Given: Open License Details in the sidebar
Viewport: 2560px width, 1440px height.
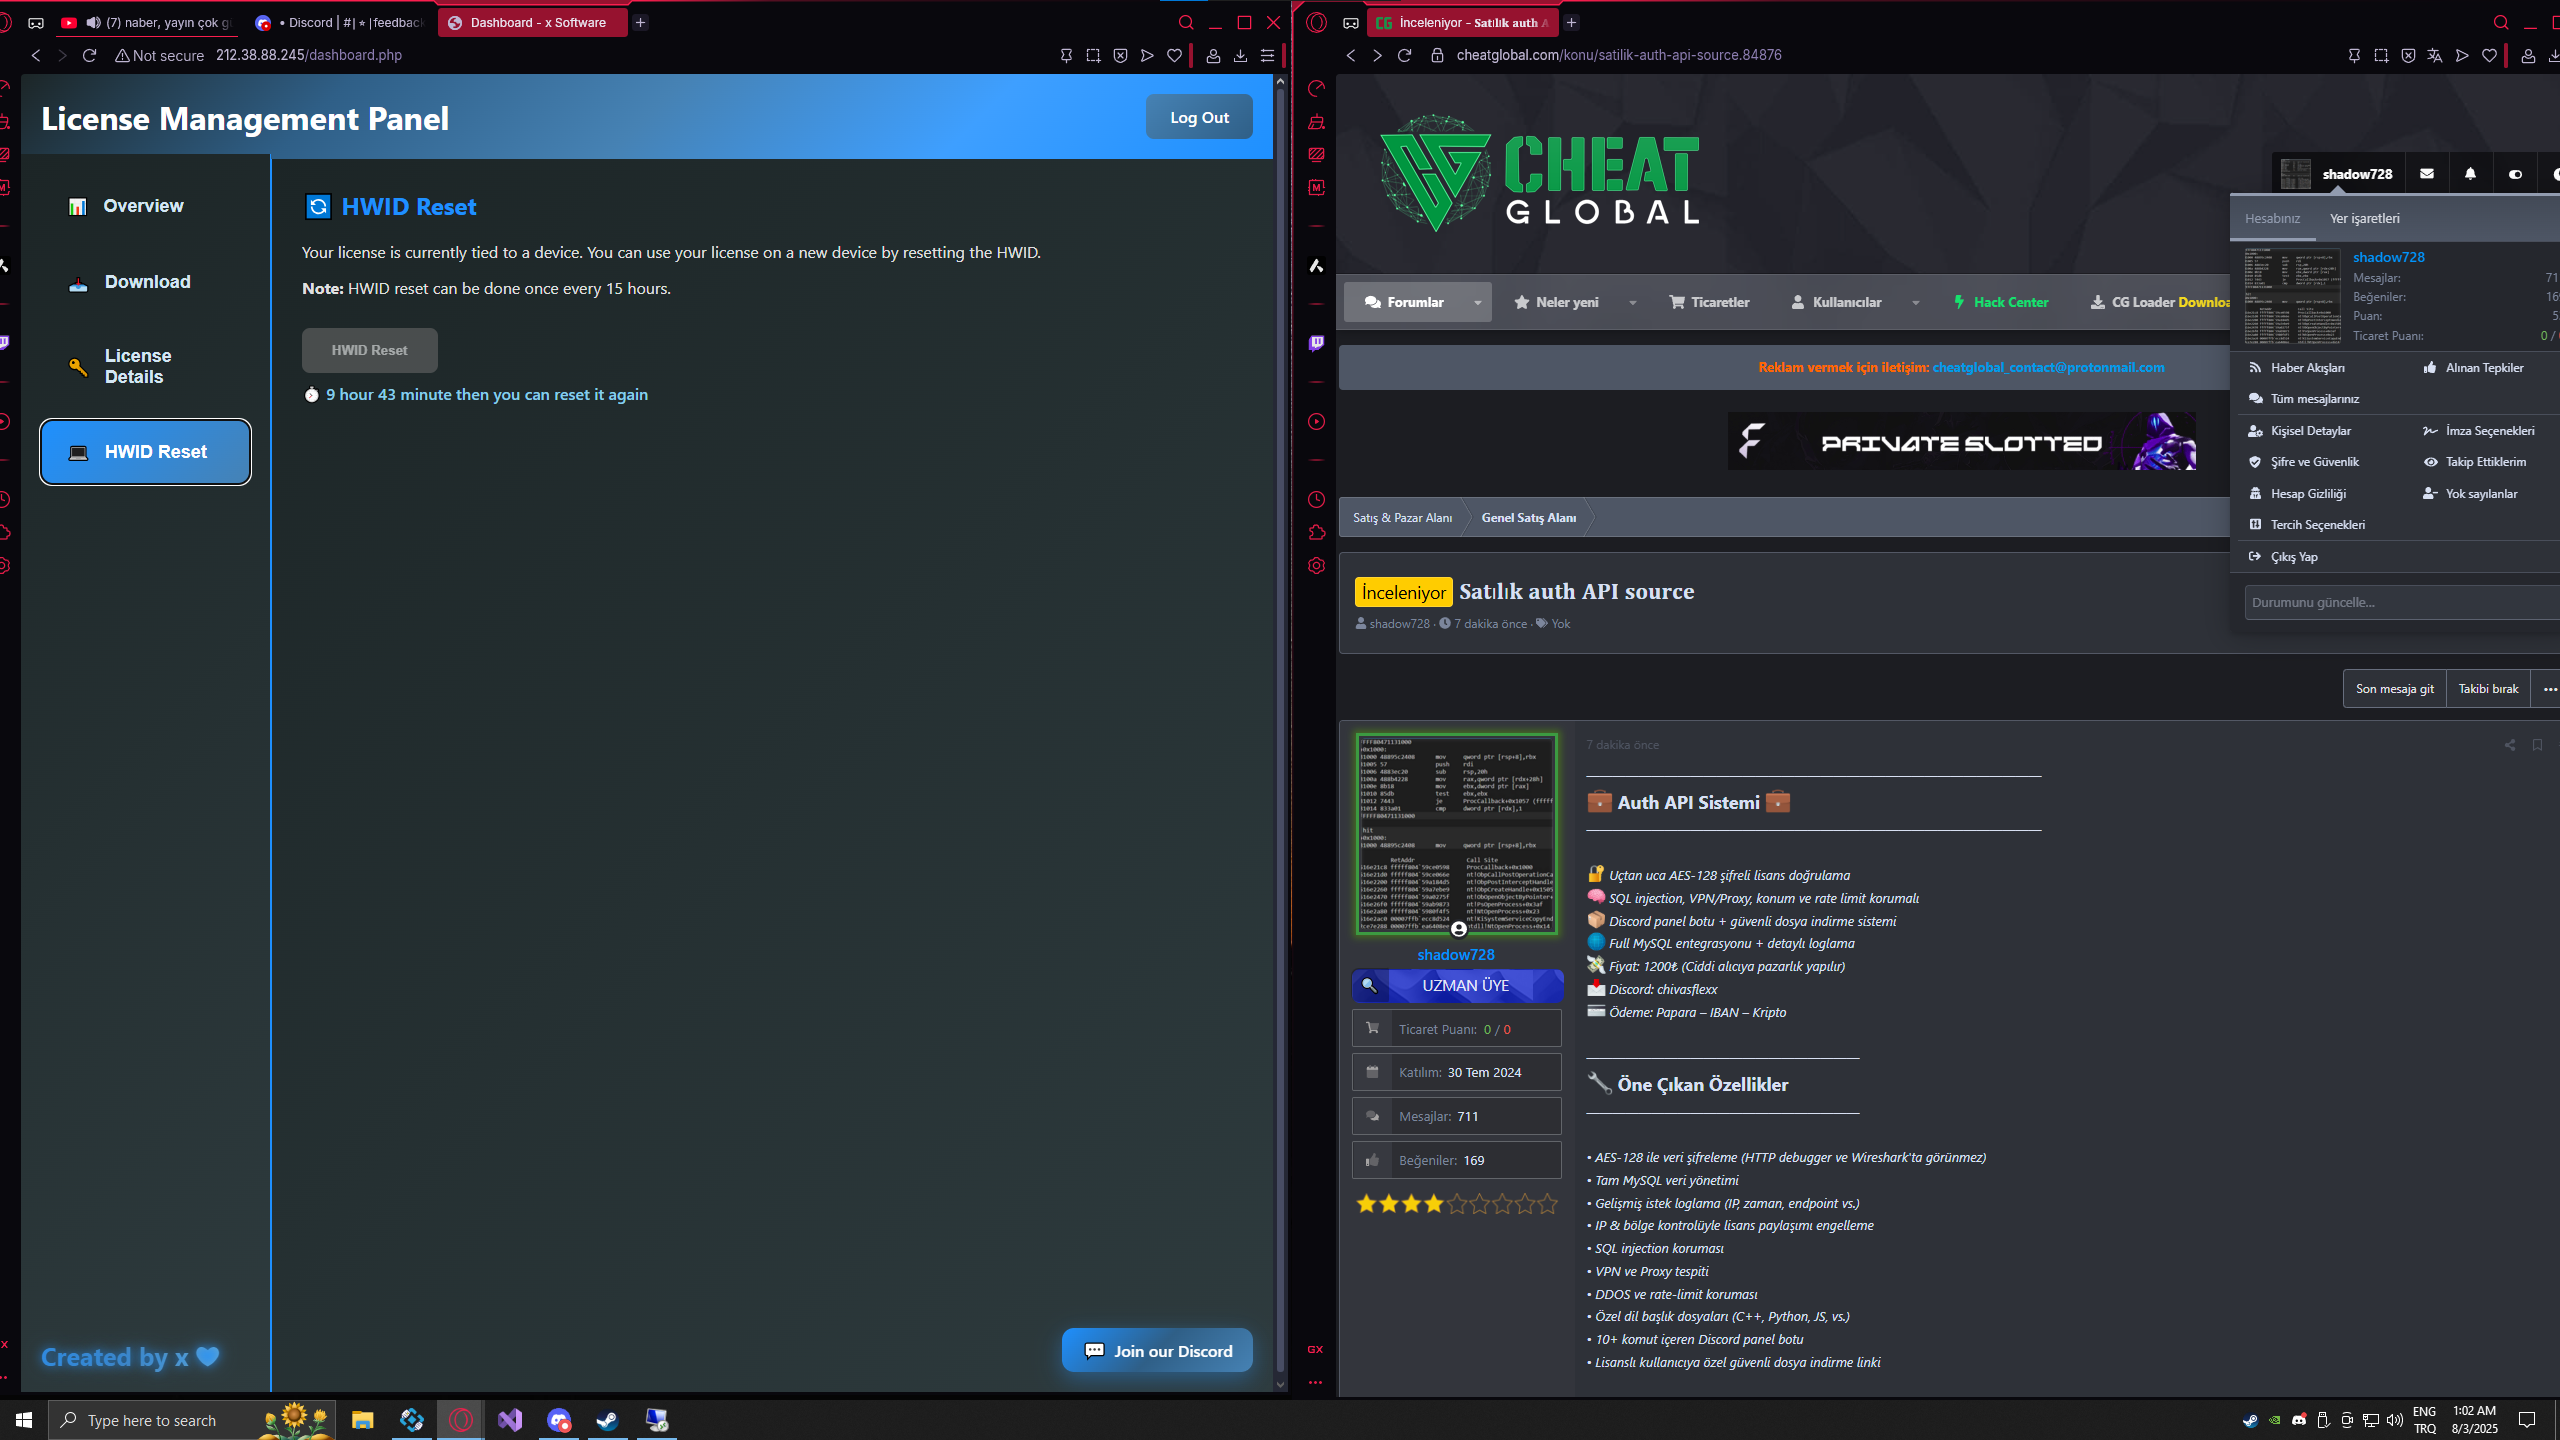Looking at the screenshot, I should click(x=145, y=366).
